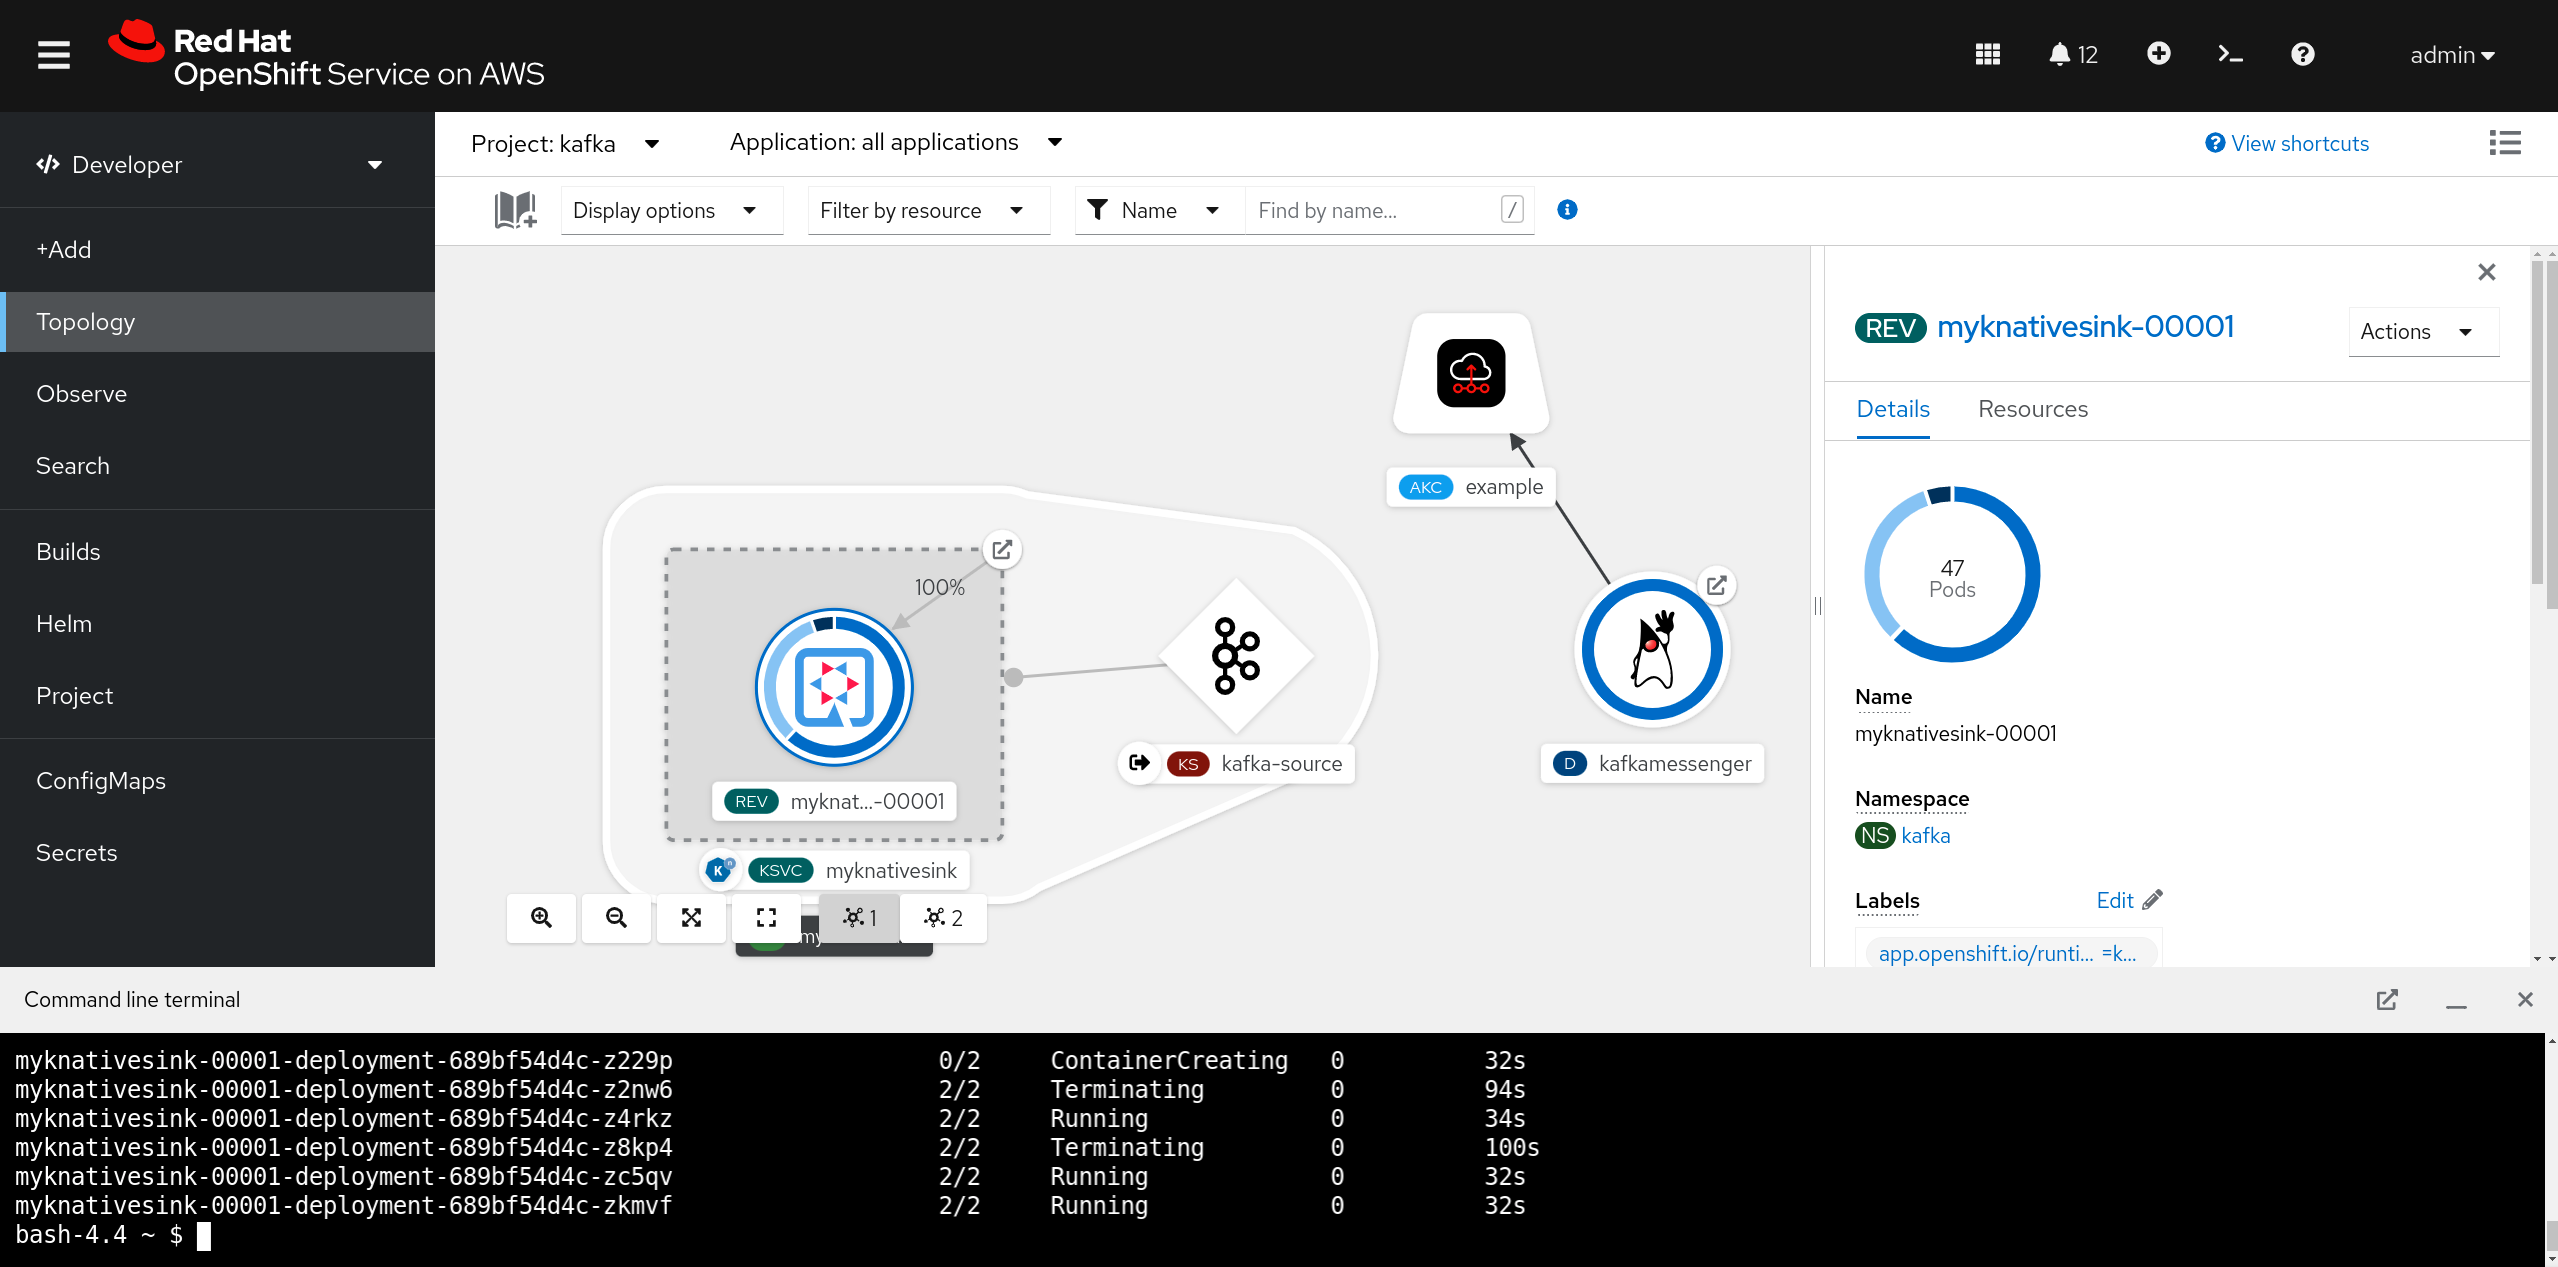This screenshot has height=1267, width=2558.
Task: Click the Find by name input field
Action: point(1375,211)
